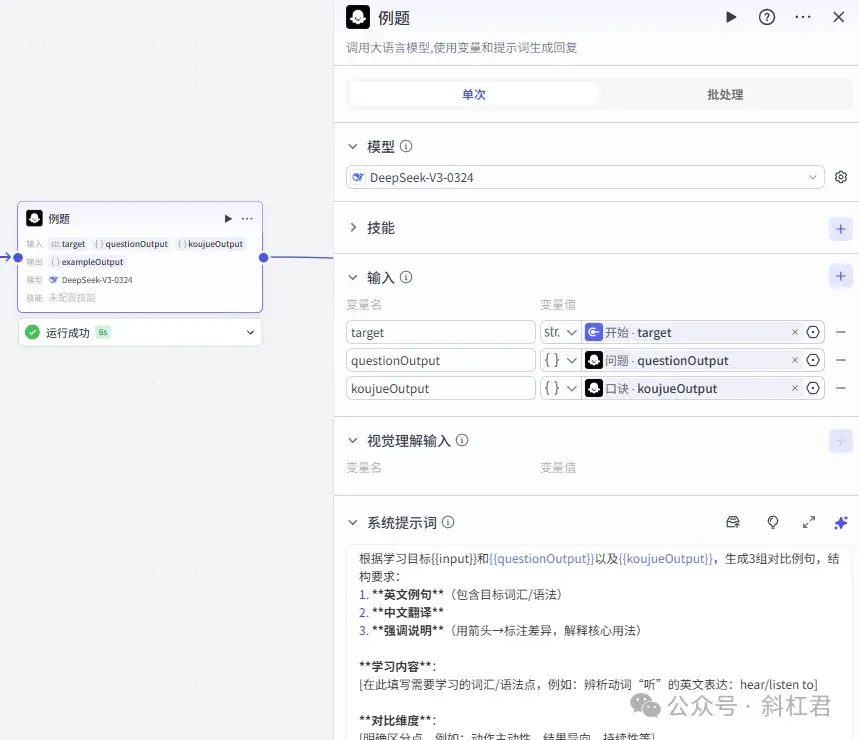Run the 例题 node from panel header
The image size is (859, 740).
click(731, 17)
